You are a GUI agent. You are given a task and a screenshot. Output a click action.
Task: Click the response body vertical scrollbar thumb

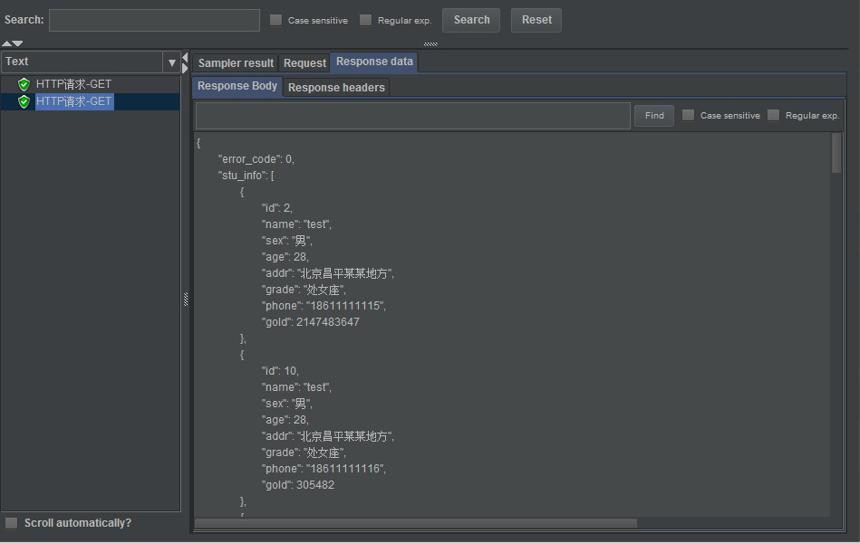[836, 153]
